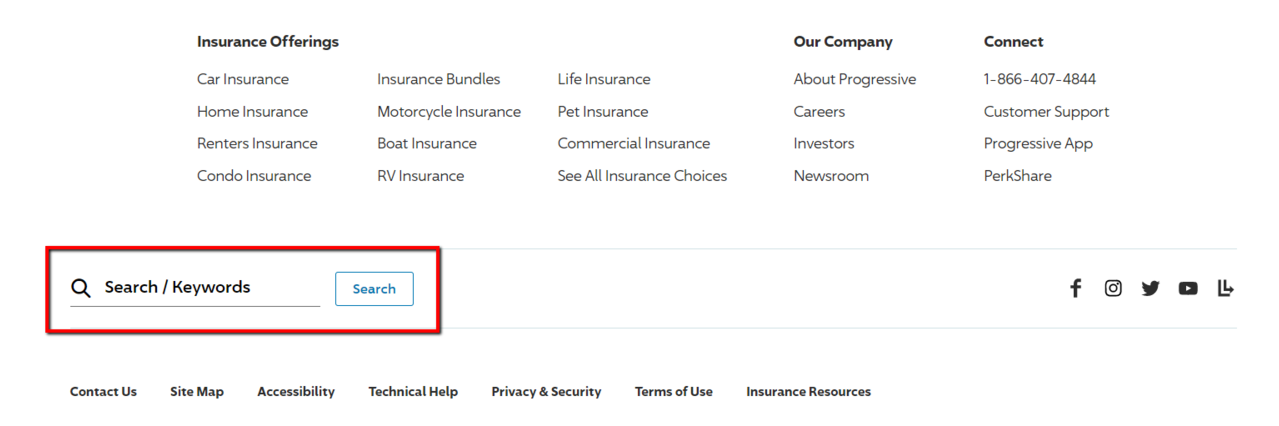Screen dimensions: 1279x426
Task: Select the Pet Insurance link
Action: tap(603, 112)
